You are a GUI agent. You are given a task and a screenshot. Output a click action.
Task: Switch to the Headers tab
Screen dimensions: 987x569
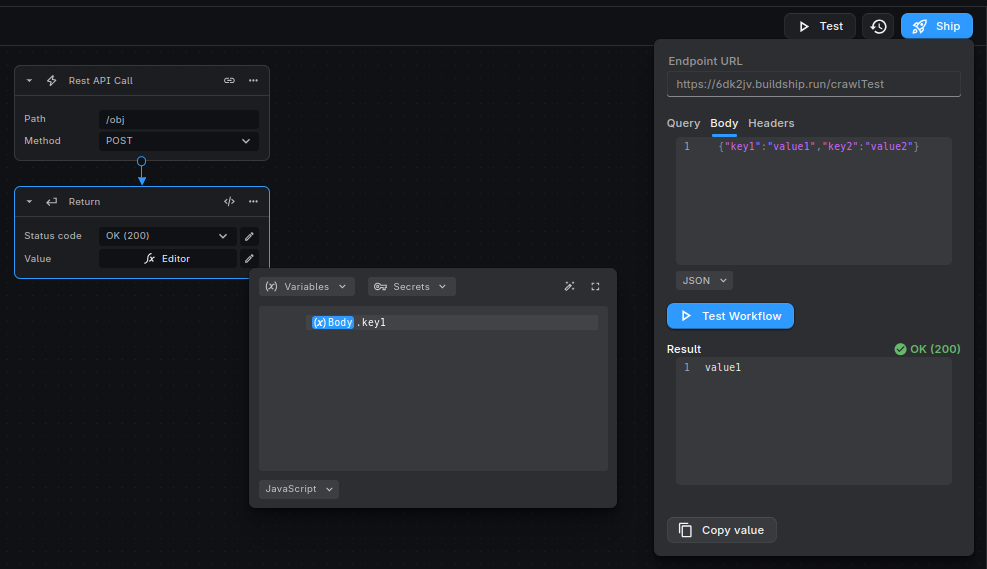771,123
